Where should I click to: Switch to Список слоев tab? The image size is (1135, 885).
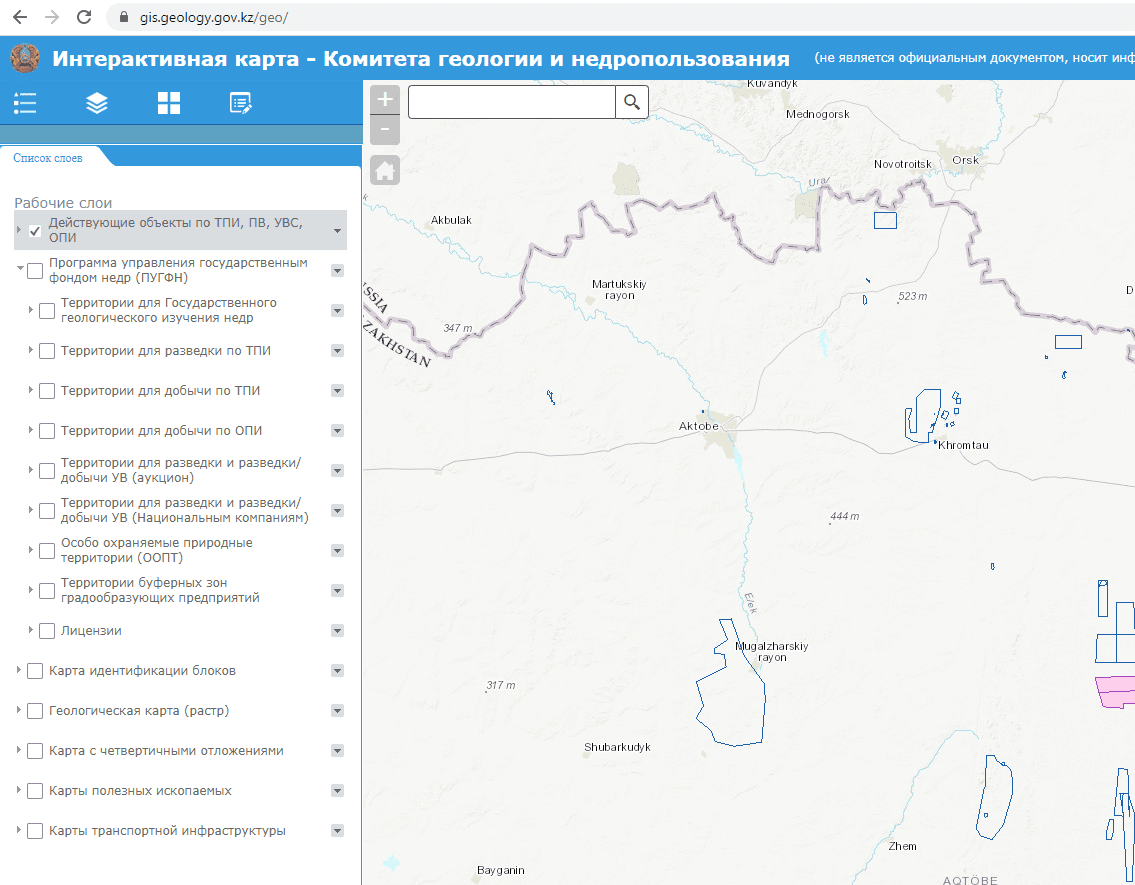click(x=48, y=158)
